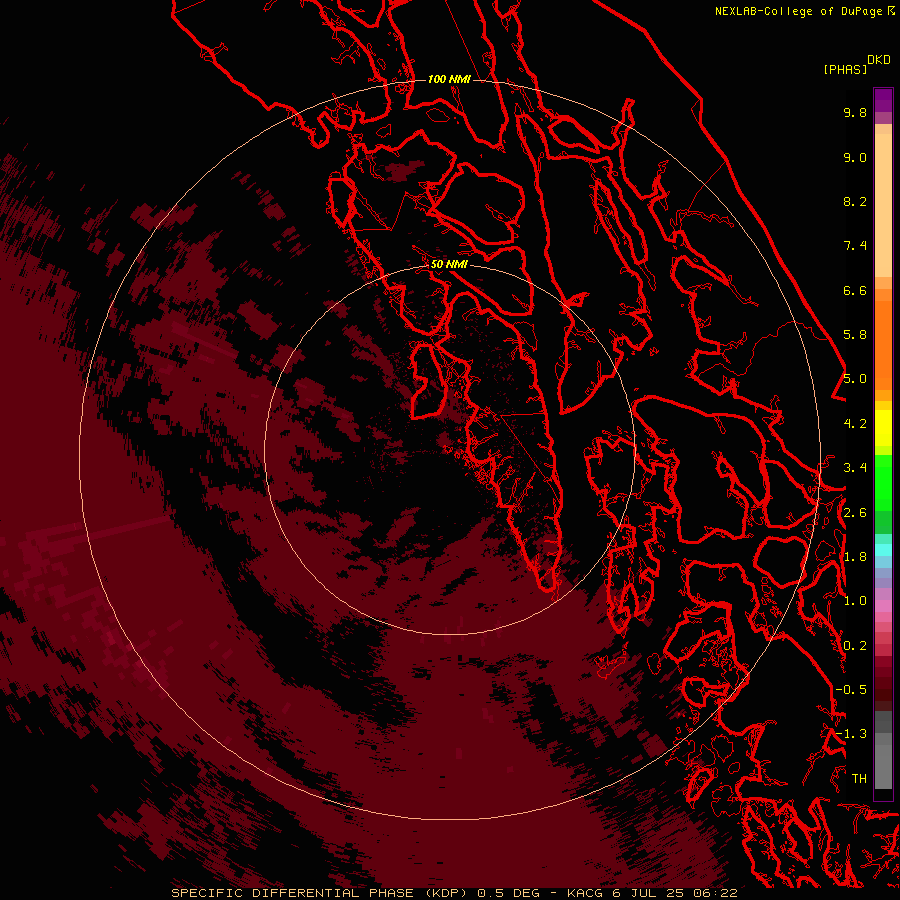Viewport: 900px width, 900px height.
Task: Click the 7.4 legend value
Action: pyautogui.click(x=855, y=246)
